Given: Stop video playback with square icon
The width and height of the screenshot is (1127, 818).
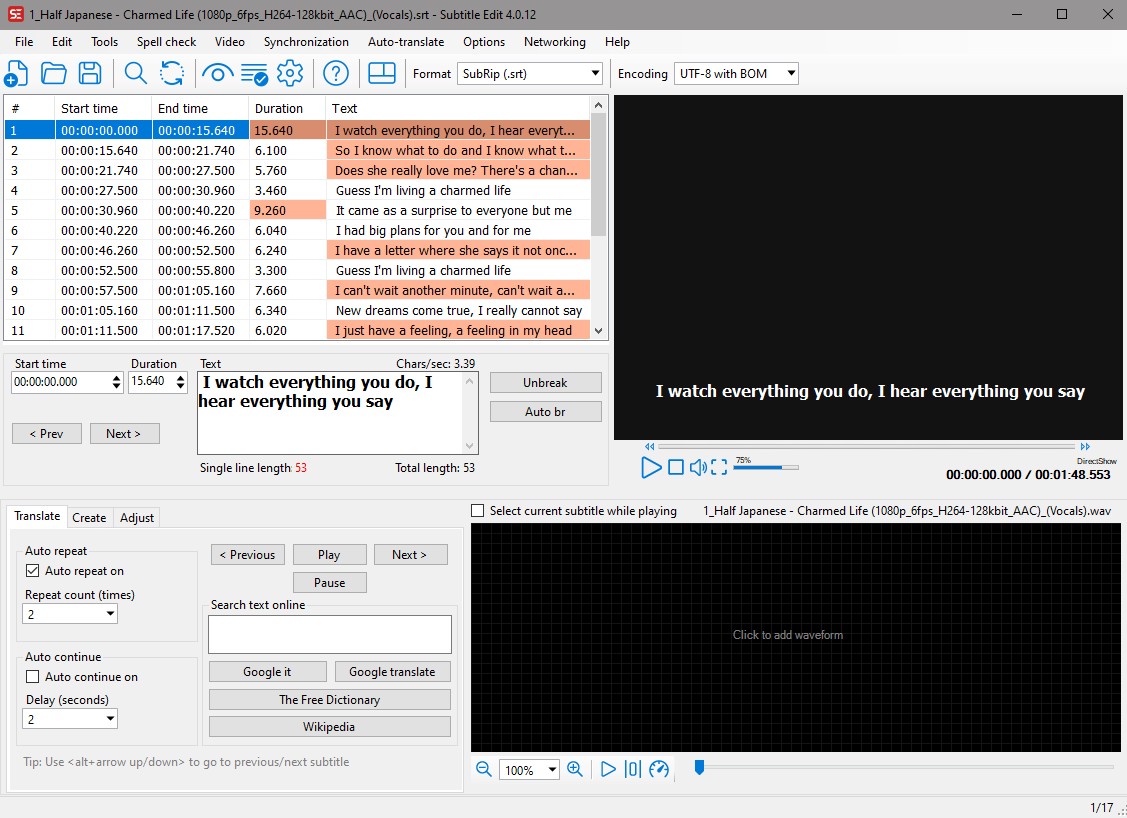Looking at the screenshot, I should tap(676, 467).
